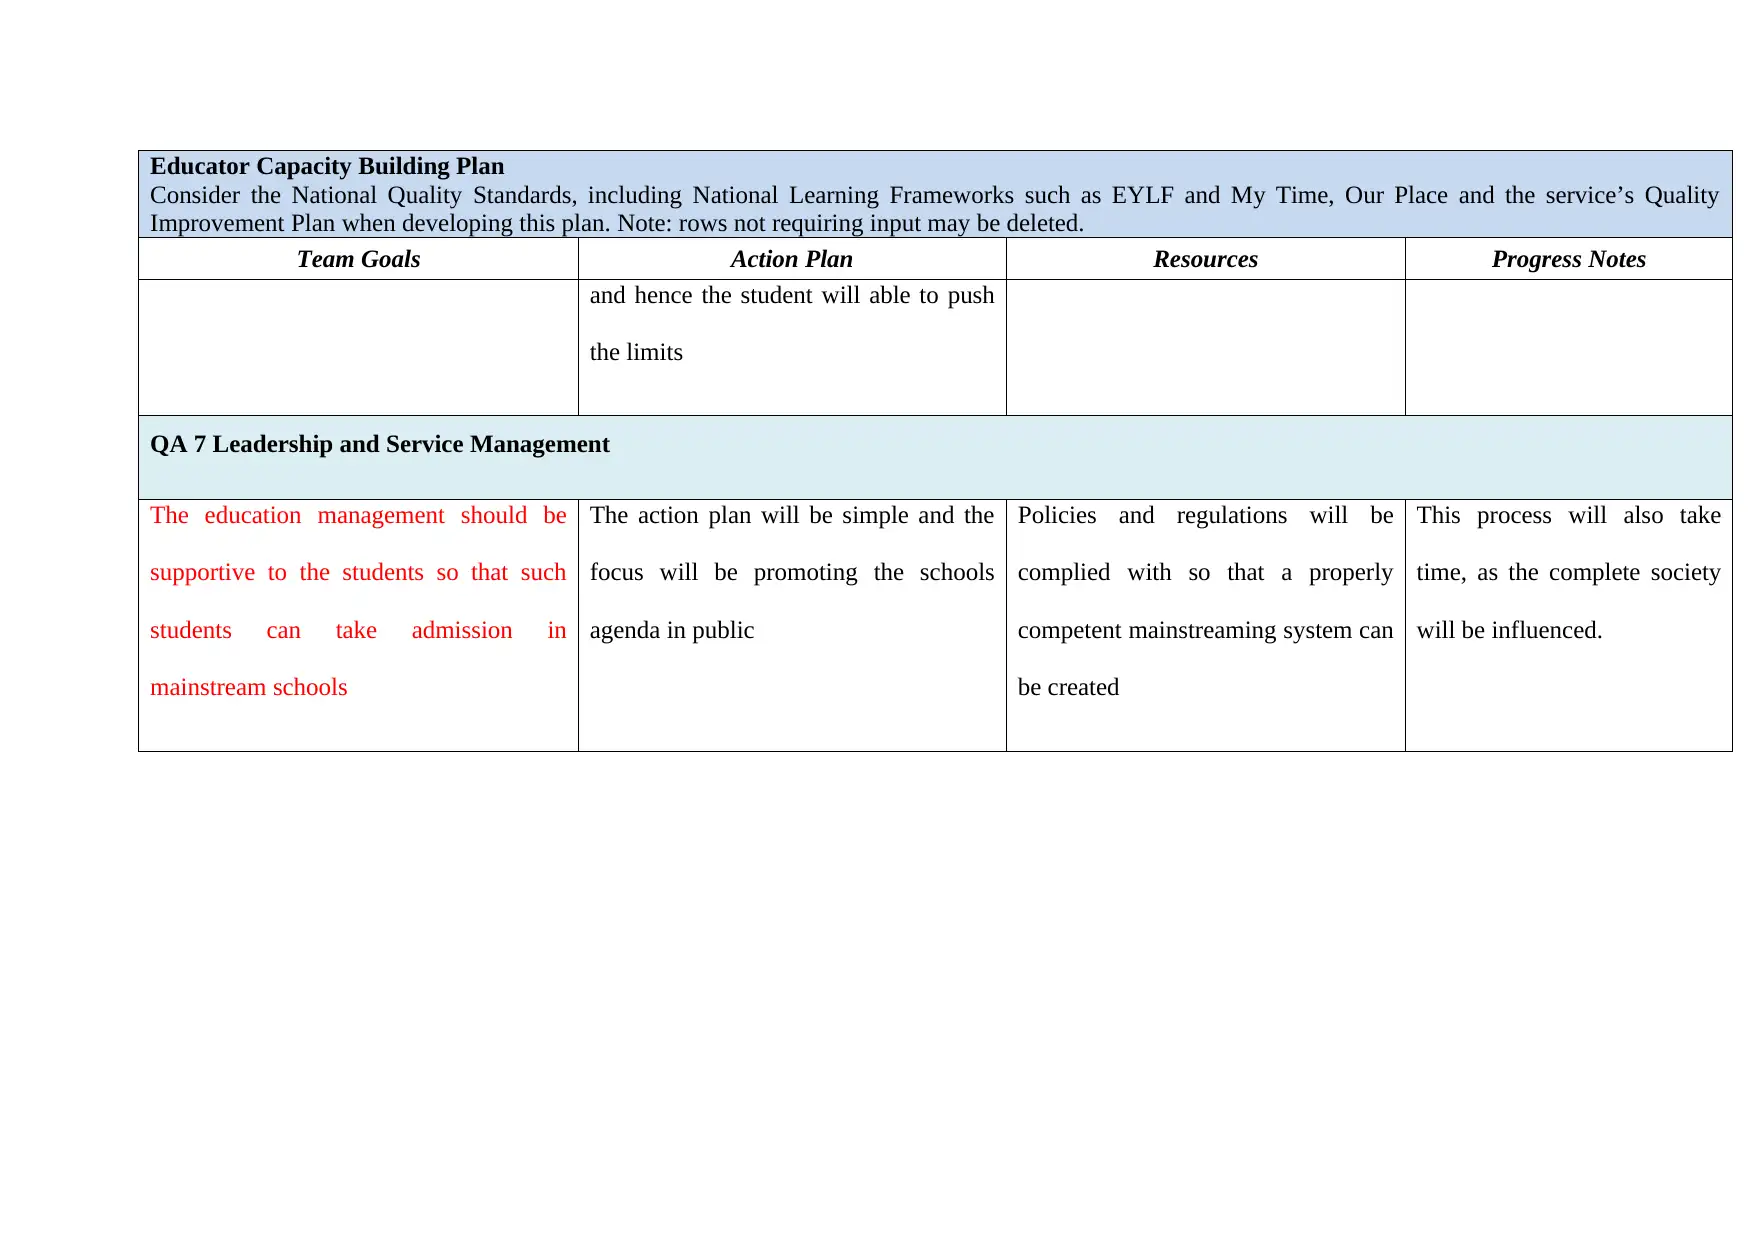Click 'supportive to the students so that such' line
1754x1241 pixels.
click(358, 572)
